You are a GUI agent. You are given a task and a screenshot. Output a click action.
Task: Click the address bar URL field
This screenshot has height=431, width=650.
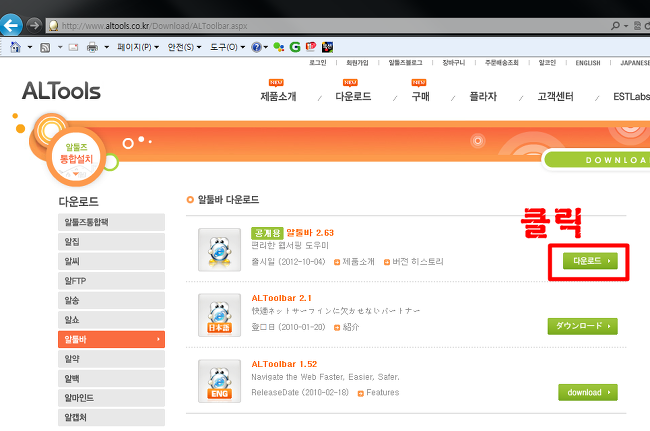(327, 26)
